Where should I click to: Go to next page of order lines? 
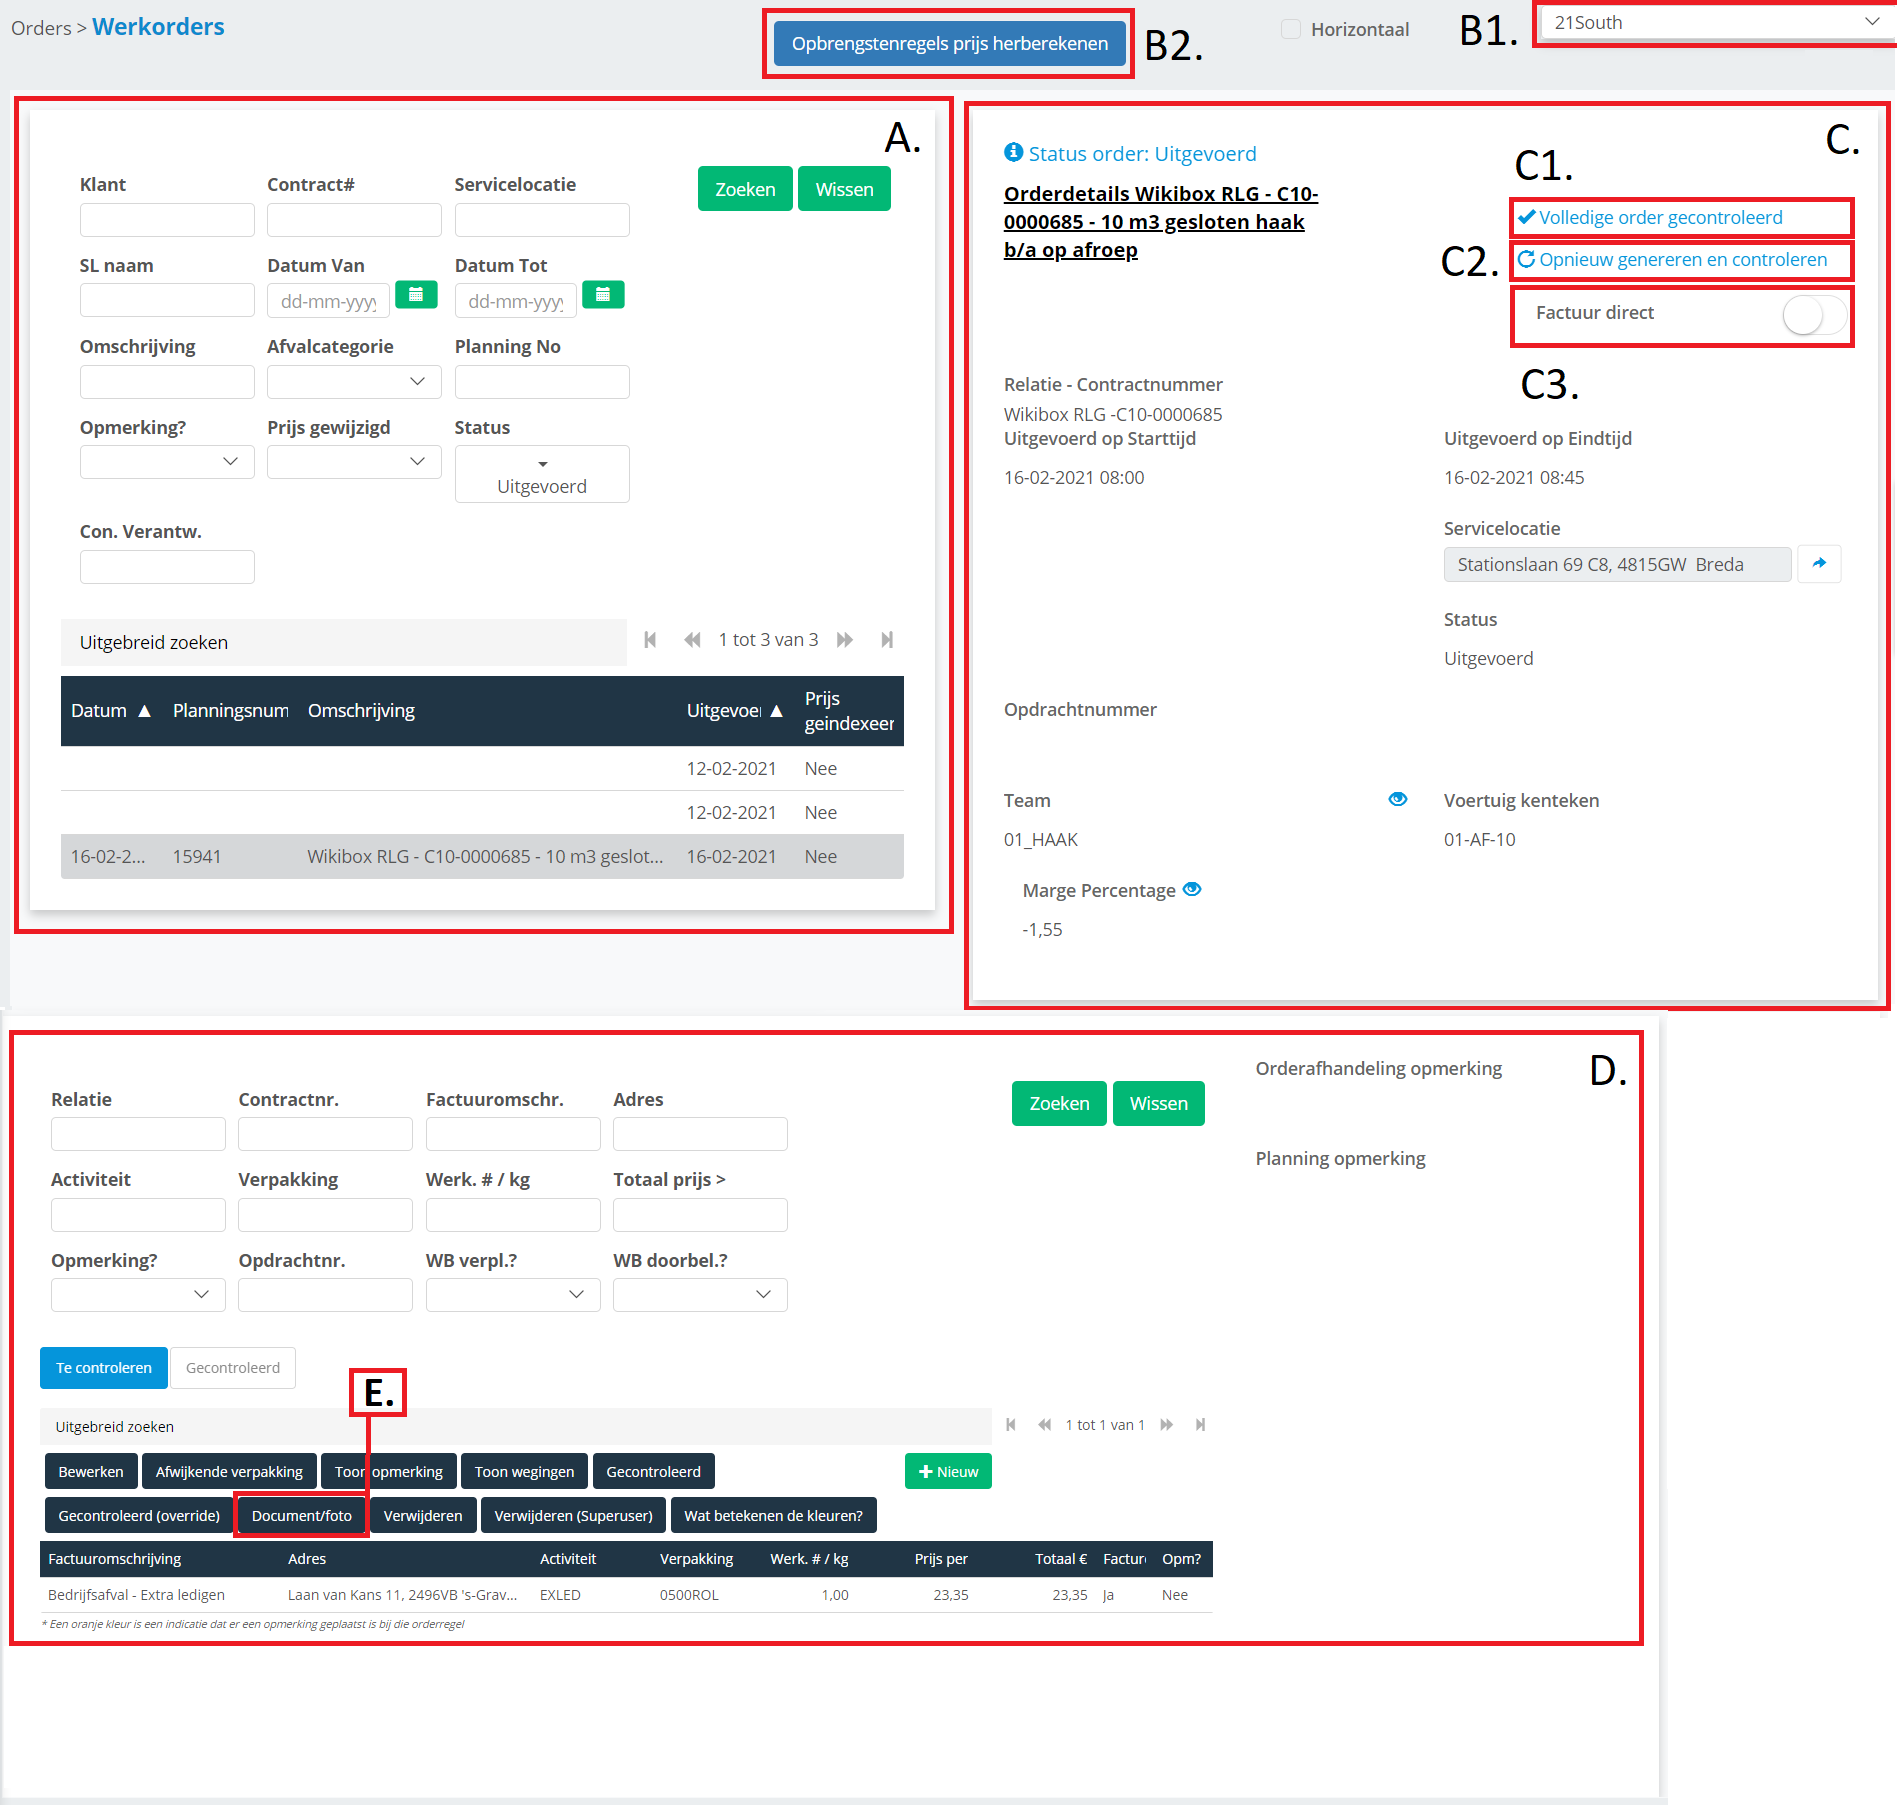pos(1167,1425)
